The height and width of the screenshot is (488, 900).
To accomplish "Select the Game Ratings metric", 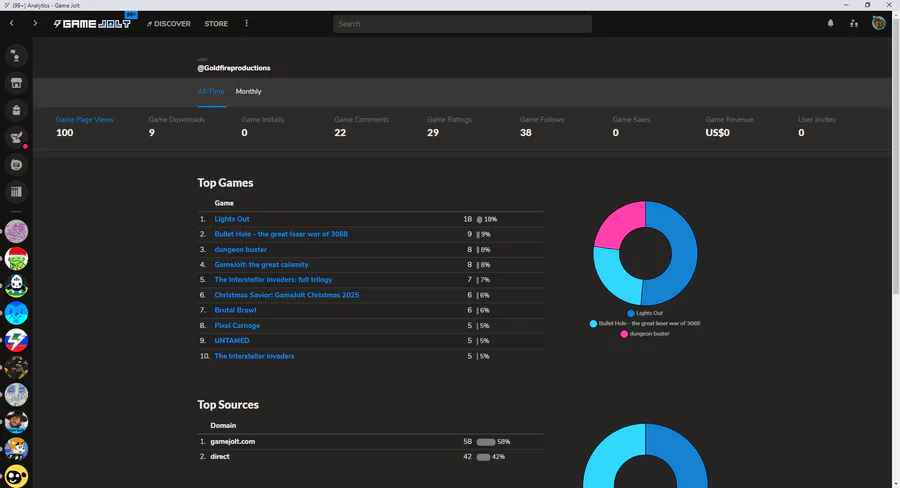I will click(x=449, y=126).
